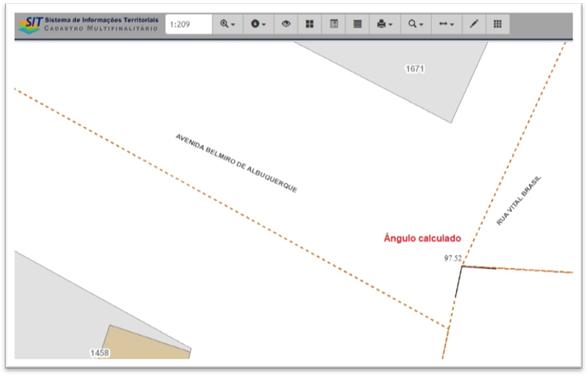Click the SIT logo
588x376 pixels.
tap(31, 25)
